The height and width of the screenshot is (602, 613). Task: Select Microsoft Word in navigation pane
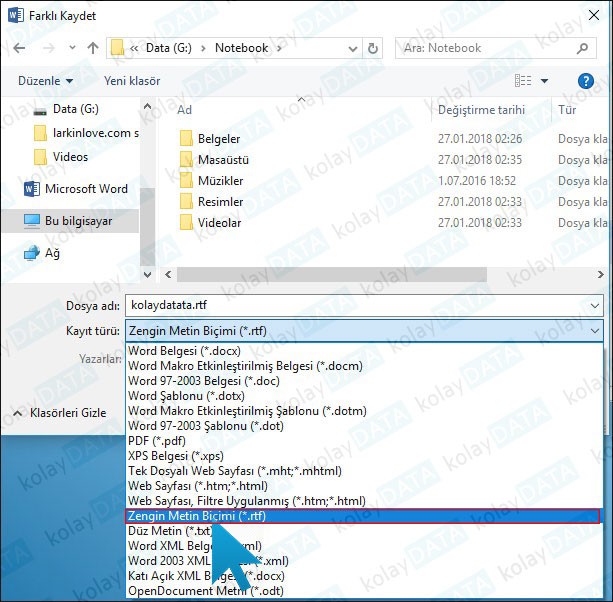(85, 188)
